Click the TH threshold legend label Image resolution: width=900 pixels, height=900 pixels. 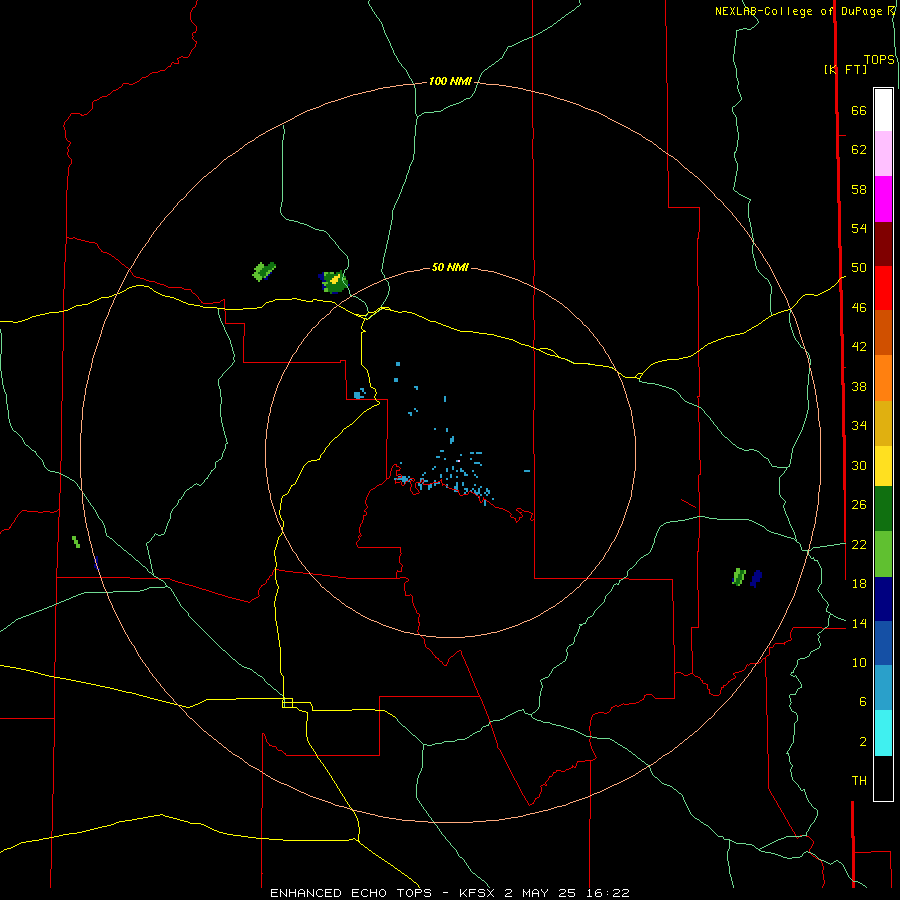(x=859, y=781)
